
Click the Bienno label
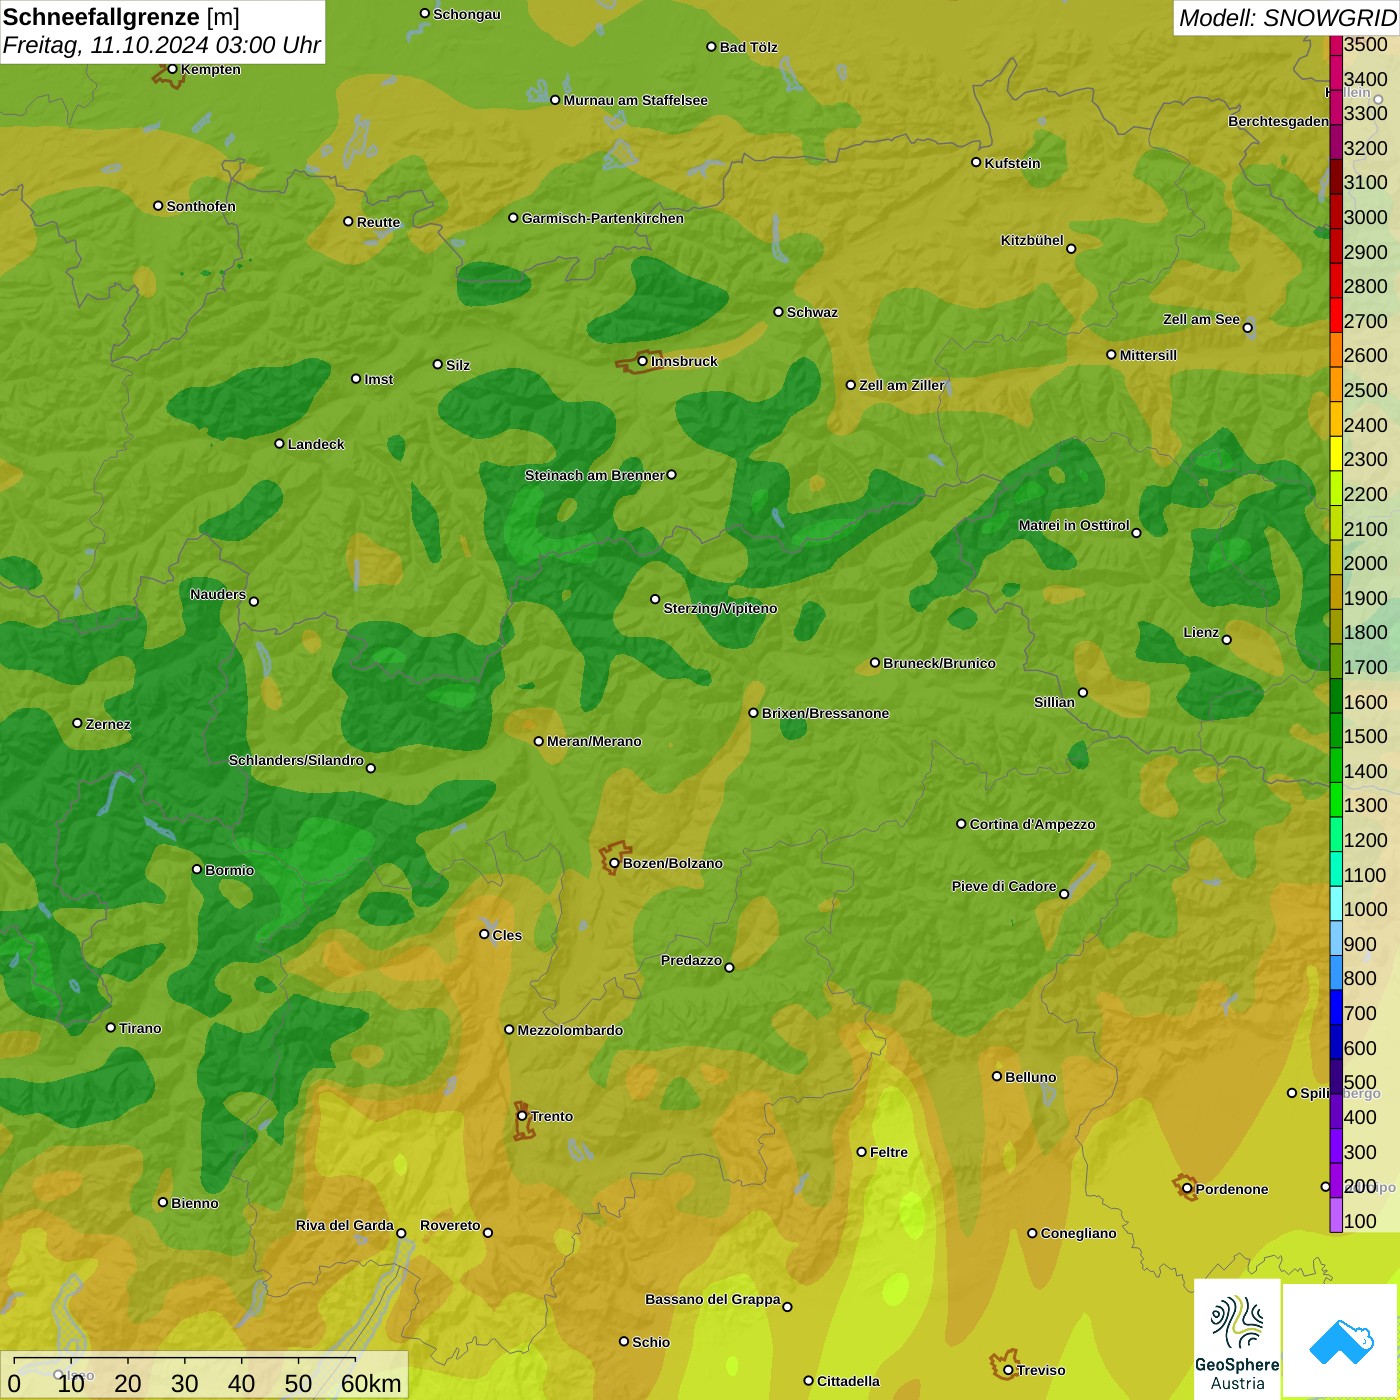pyautogui.click(x=194, y=1203)
